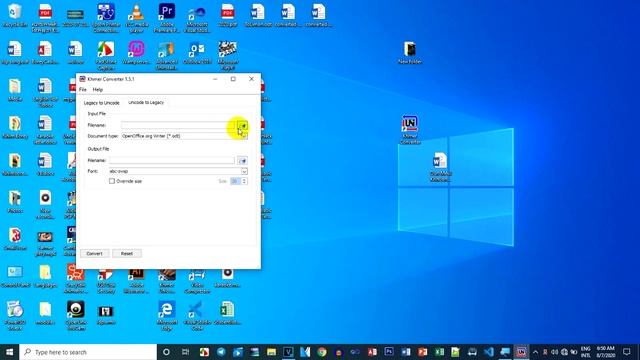Open FastStone Capture desktop shortcut
The width and height of the screenshot is (640, 360).
pos(106,56)
